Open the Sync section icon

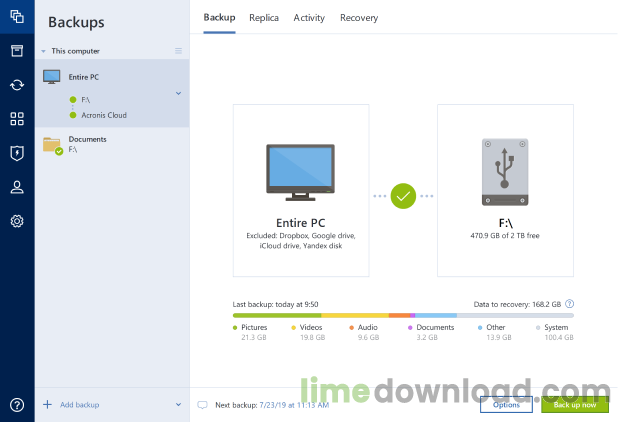pyautogui.click(x=17, y=85)
